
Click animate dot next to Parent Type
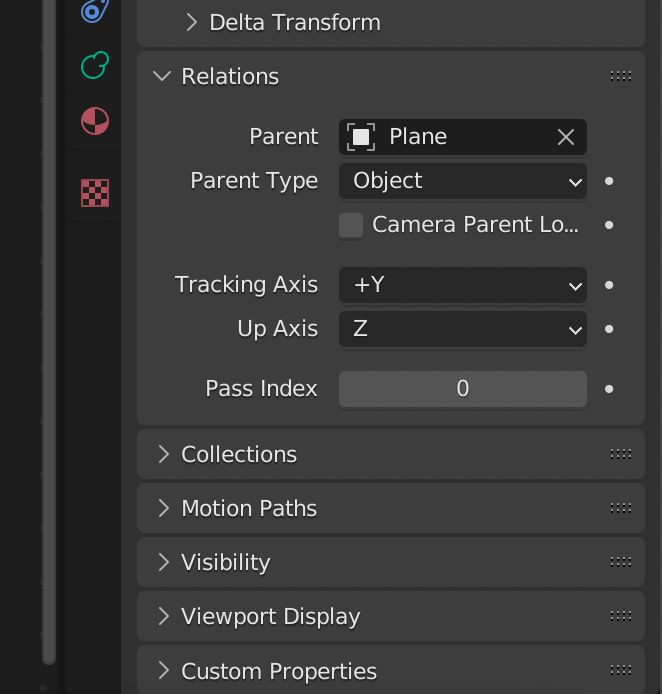609,181
